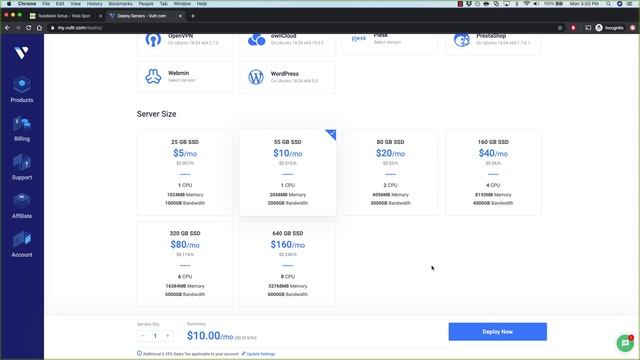Increase server quantity with plus button

[x=167, y=336]
